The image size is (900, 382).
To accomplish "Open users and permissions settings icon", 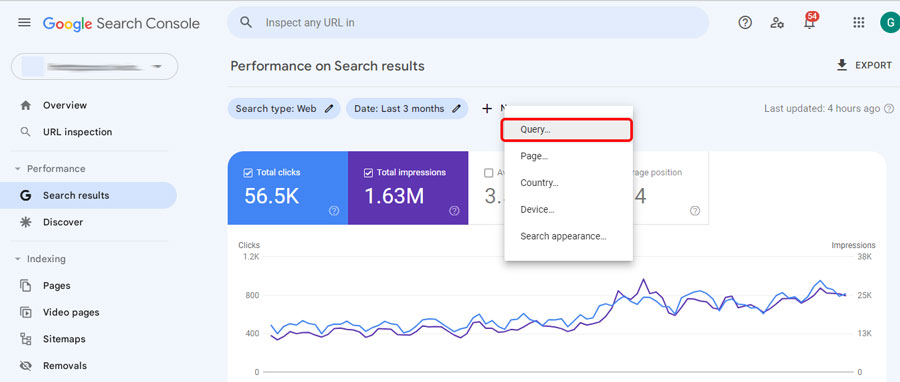I will tap(777, 23).
